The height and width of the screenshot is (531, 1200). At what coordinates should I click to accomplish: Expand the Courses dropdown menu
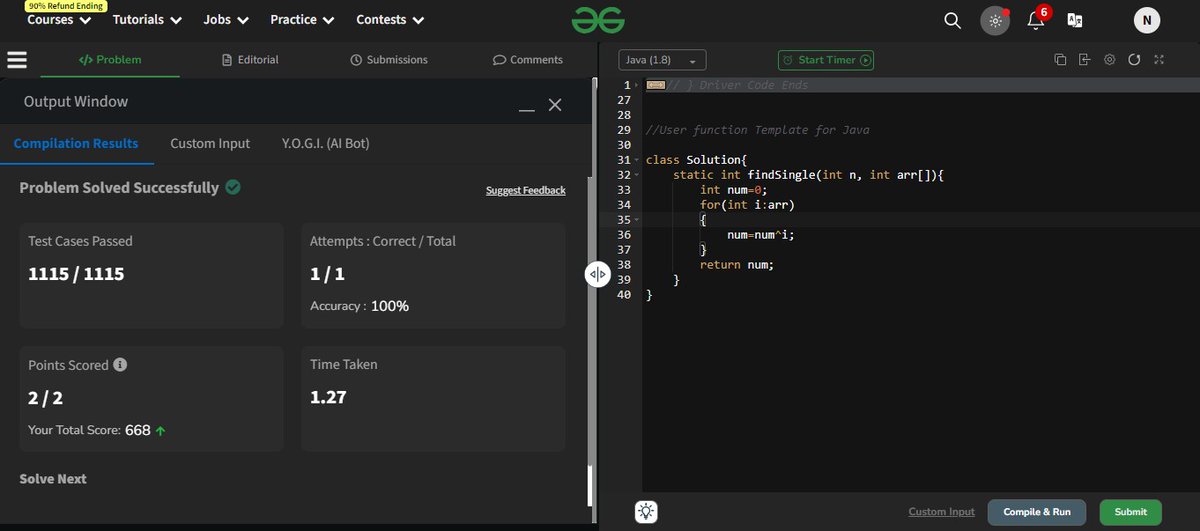pos(57,20)
